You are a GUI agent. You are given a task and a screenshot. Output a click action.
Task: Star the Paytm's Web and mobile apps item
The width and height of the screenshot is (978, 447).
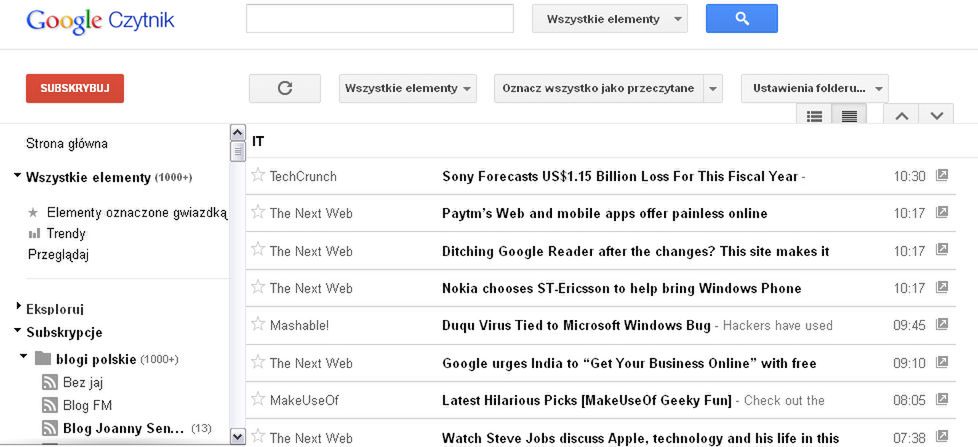point(258,213)
